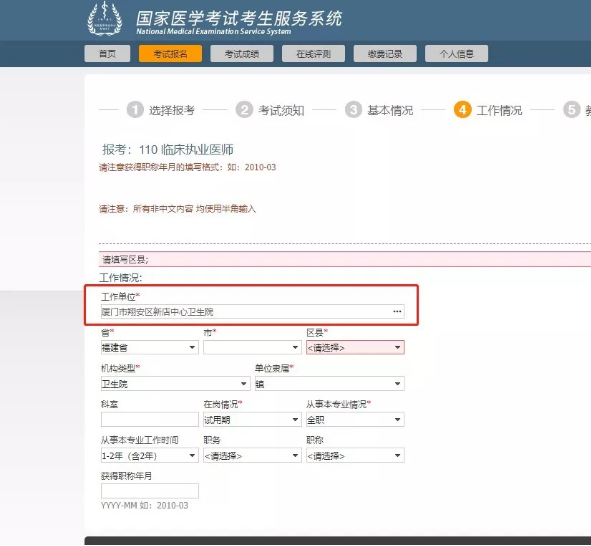Click the ellipsis button in 工作单位 field
Viewport: 591px width, 546px height.
(397, 312)
